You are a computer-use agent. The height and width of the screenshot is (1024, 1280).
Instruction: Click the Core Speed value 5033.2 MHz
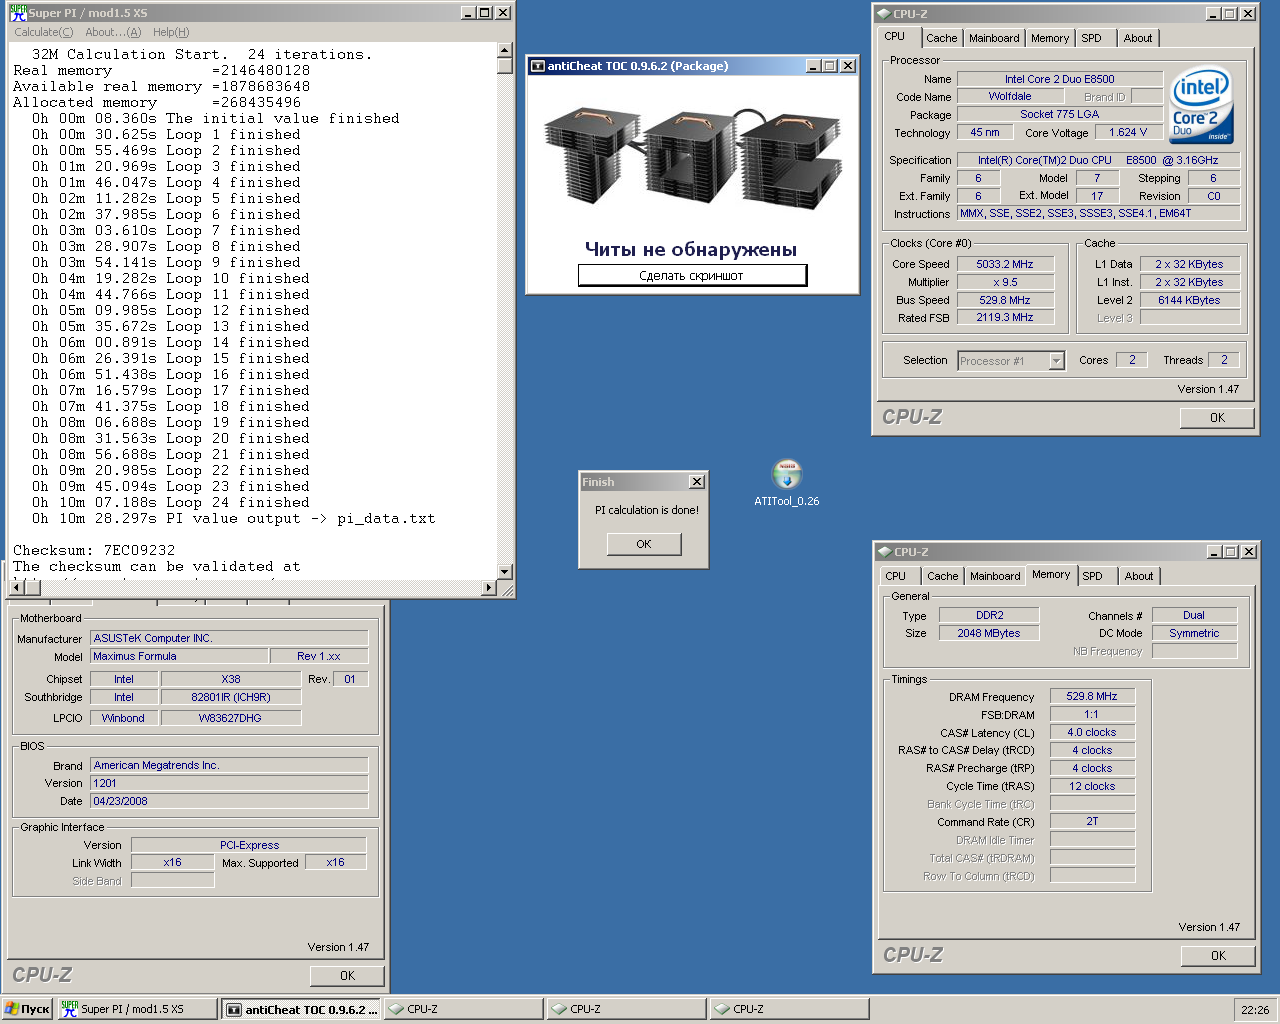(1005, 264)
